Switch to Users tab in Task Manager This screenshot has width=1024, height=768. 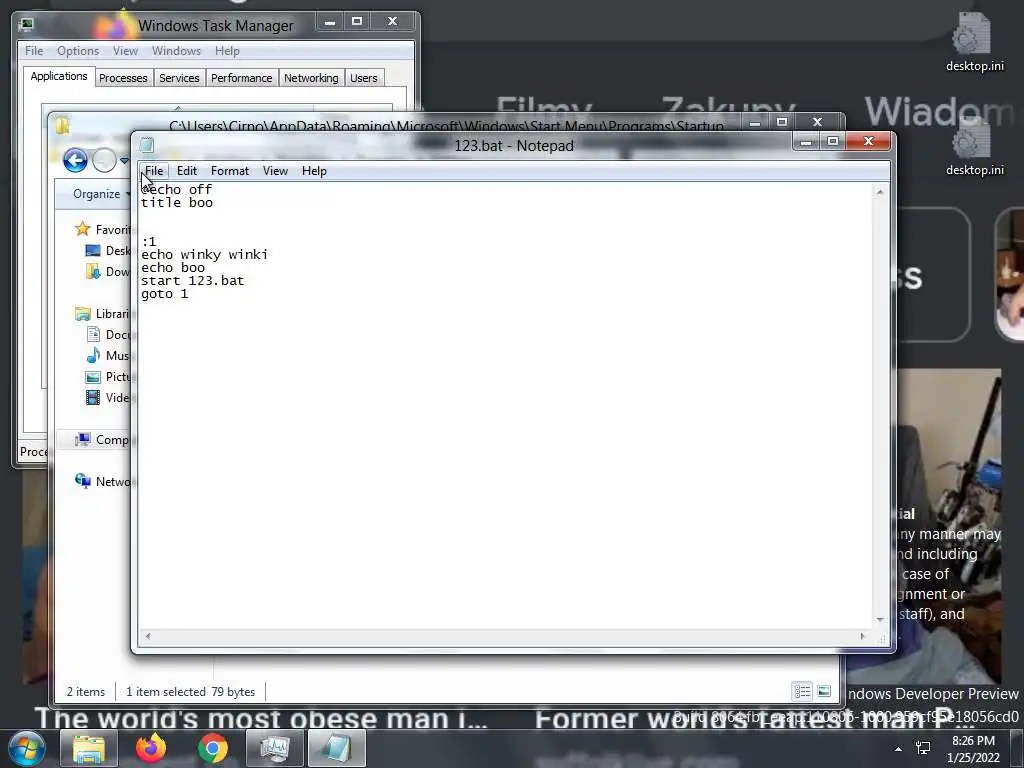pos(364,78)
